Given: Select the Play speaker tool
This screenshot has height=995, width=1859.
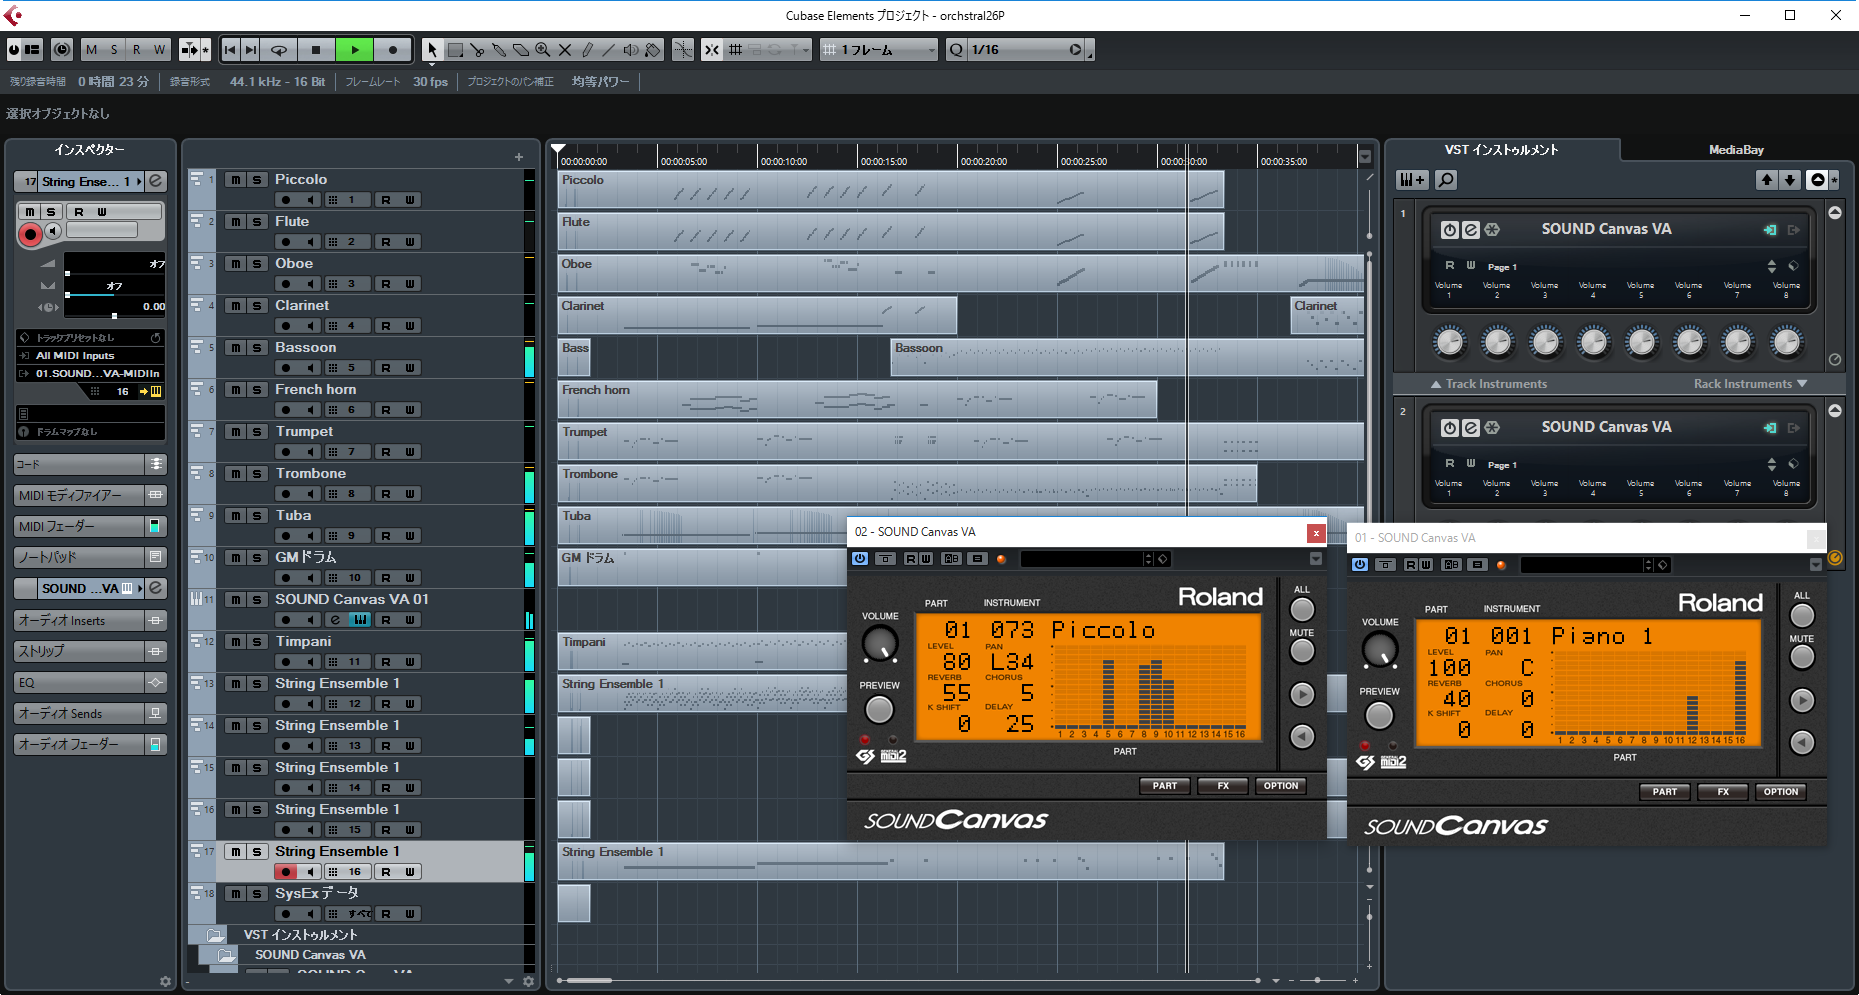Looking at the screenshot, I should coord(631,50).
